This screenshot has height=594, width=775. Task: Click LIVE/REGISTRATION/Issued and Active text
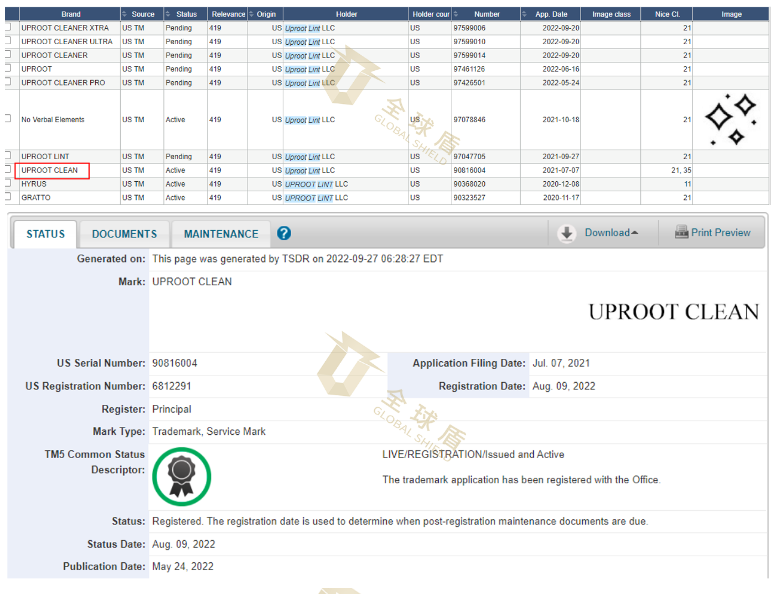point(473,454)
